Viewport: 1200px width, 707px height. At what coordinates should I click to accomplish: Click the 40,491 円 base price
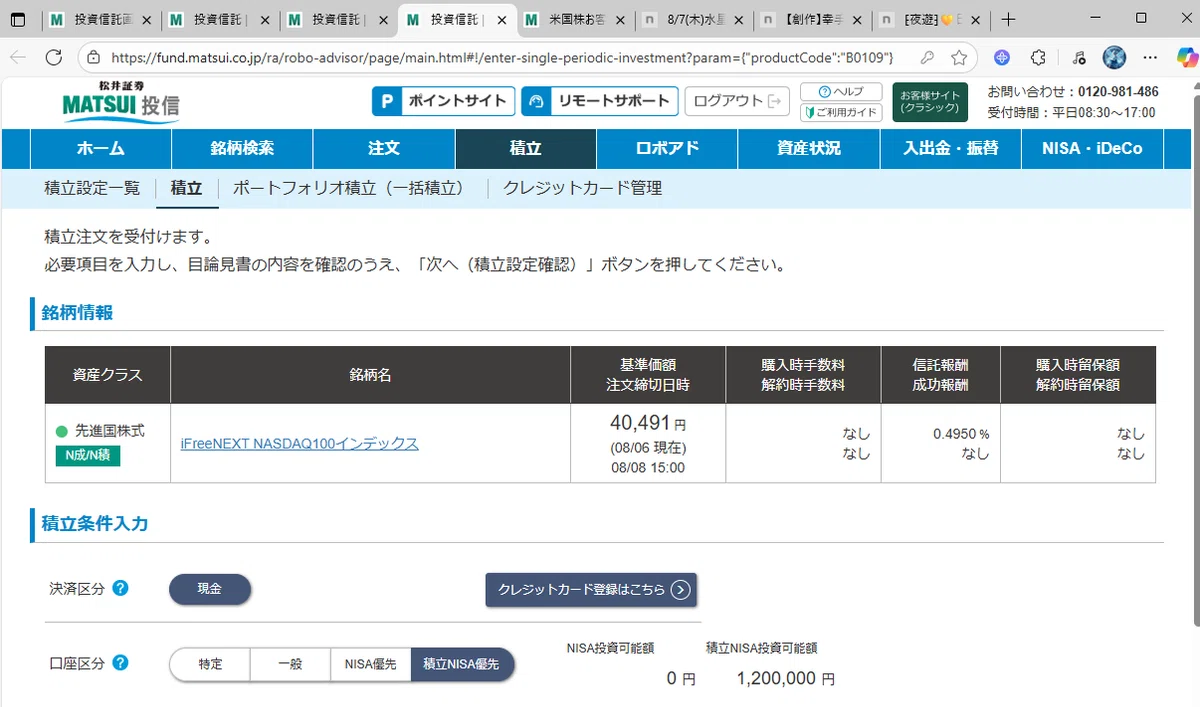[x=648, y=424]
